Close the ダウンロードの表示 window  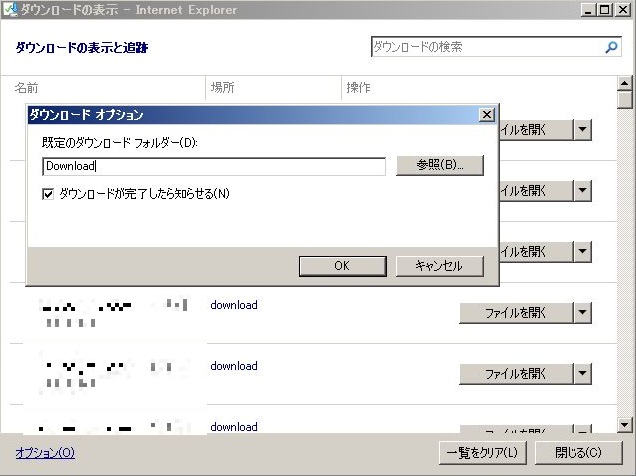623,10
